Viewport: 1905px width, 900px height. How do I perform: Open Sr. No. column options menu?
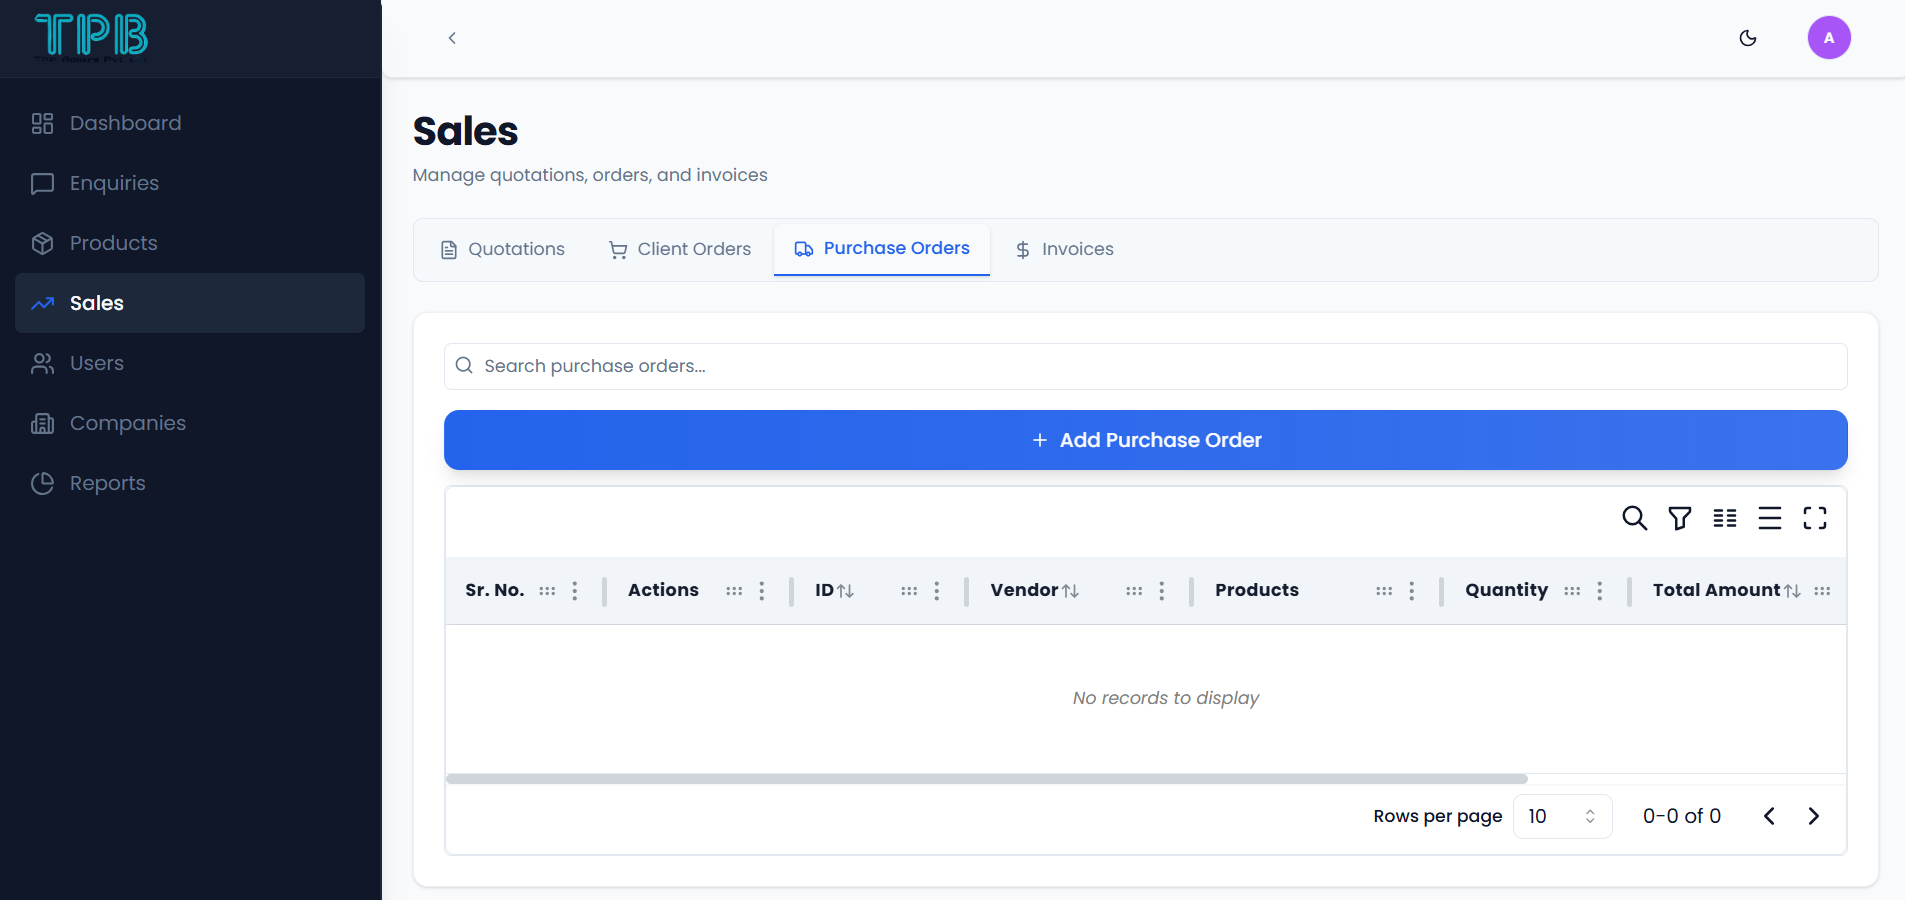(575, 591)
